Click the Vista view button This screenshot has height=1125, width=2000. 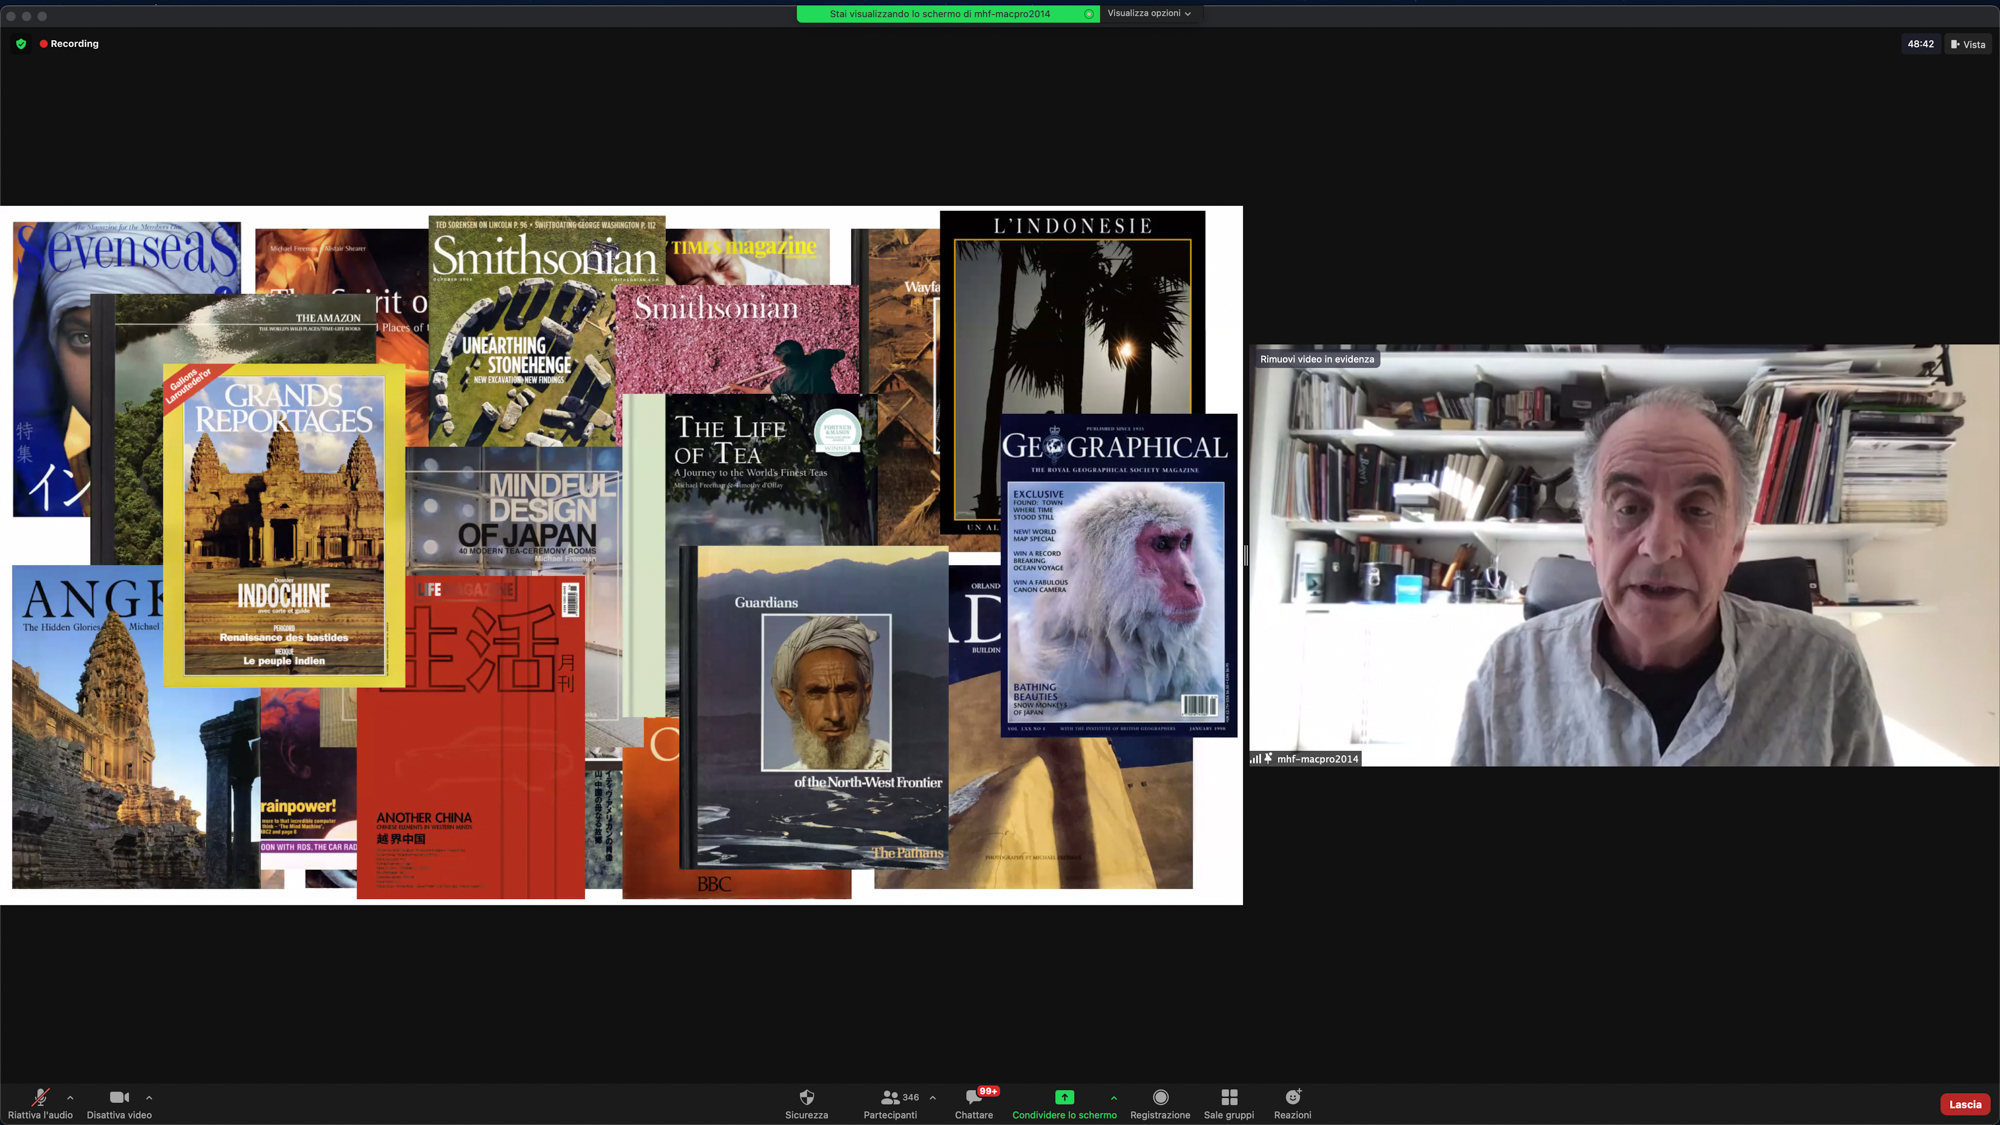tap(1968, 44)
